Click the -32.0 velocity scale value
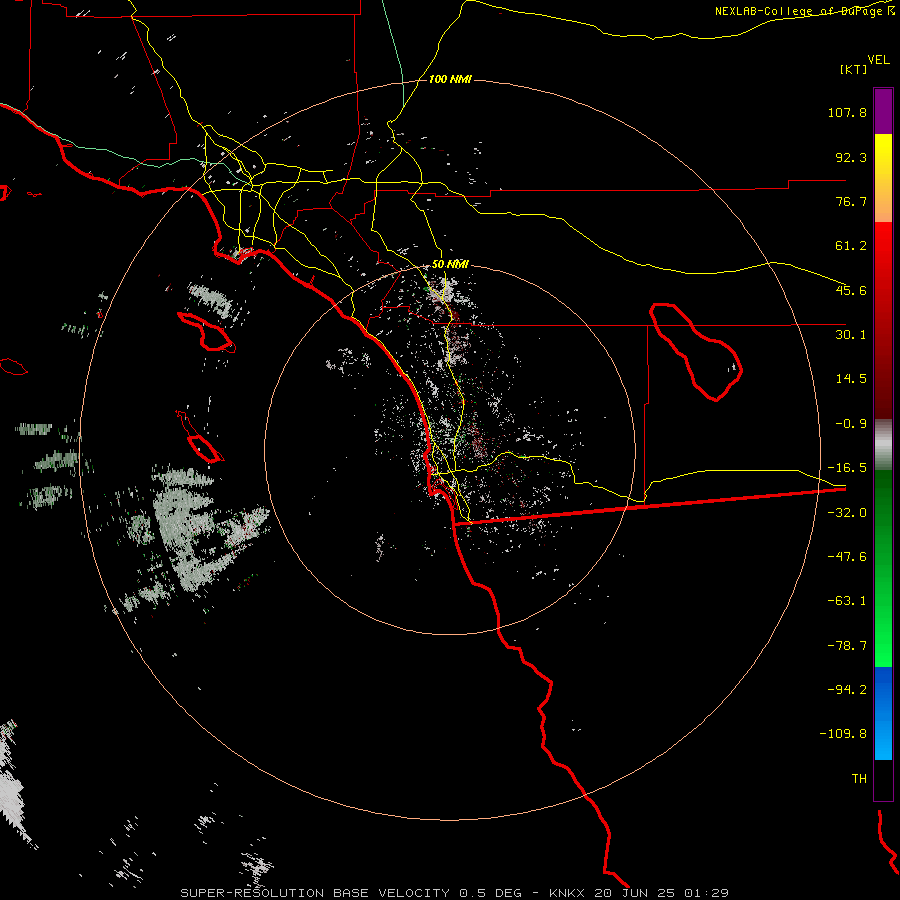The image size is (900, 900). 847,513
